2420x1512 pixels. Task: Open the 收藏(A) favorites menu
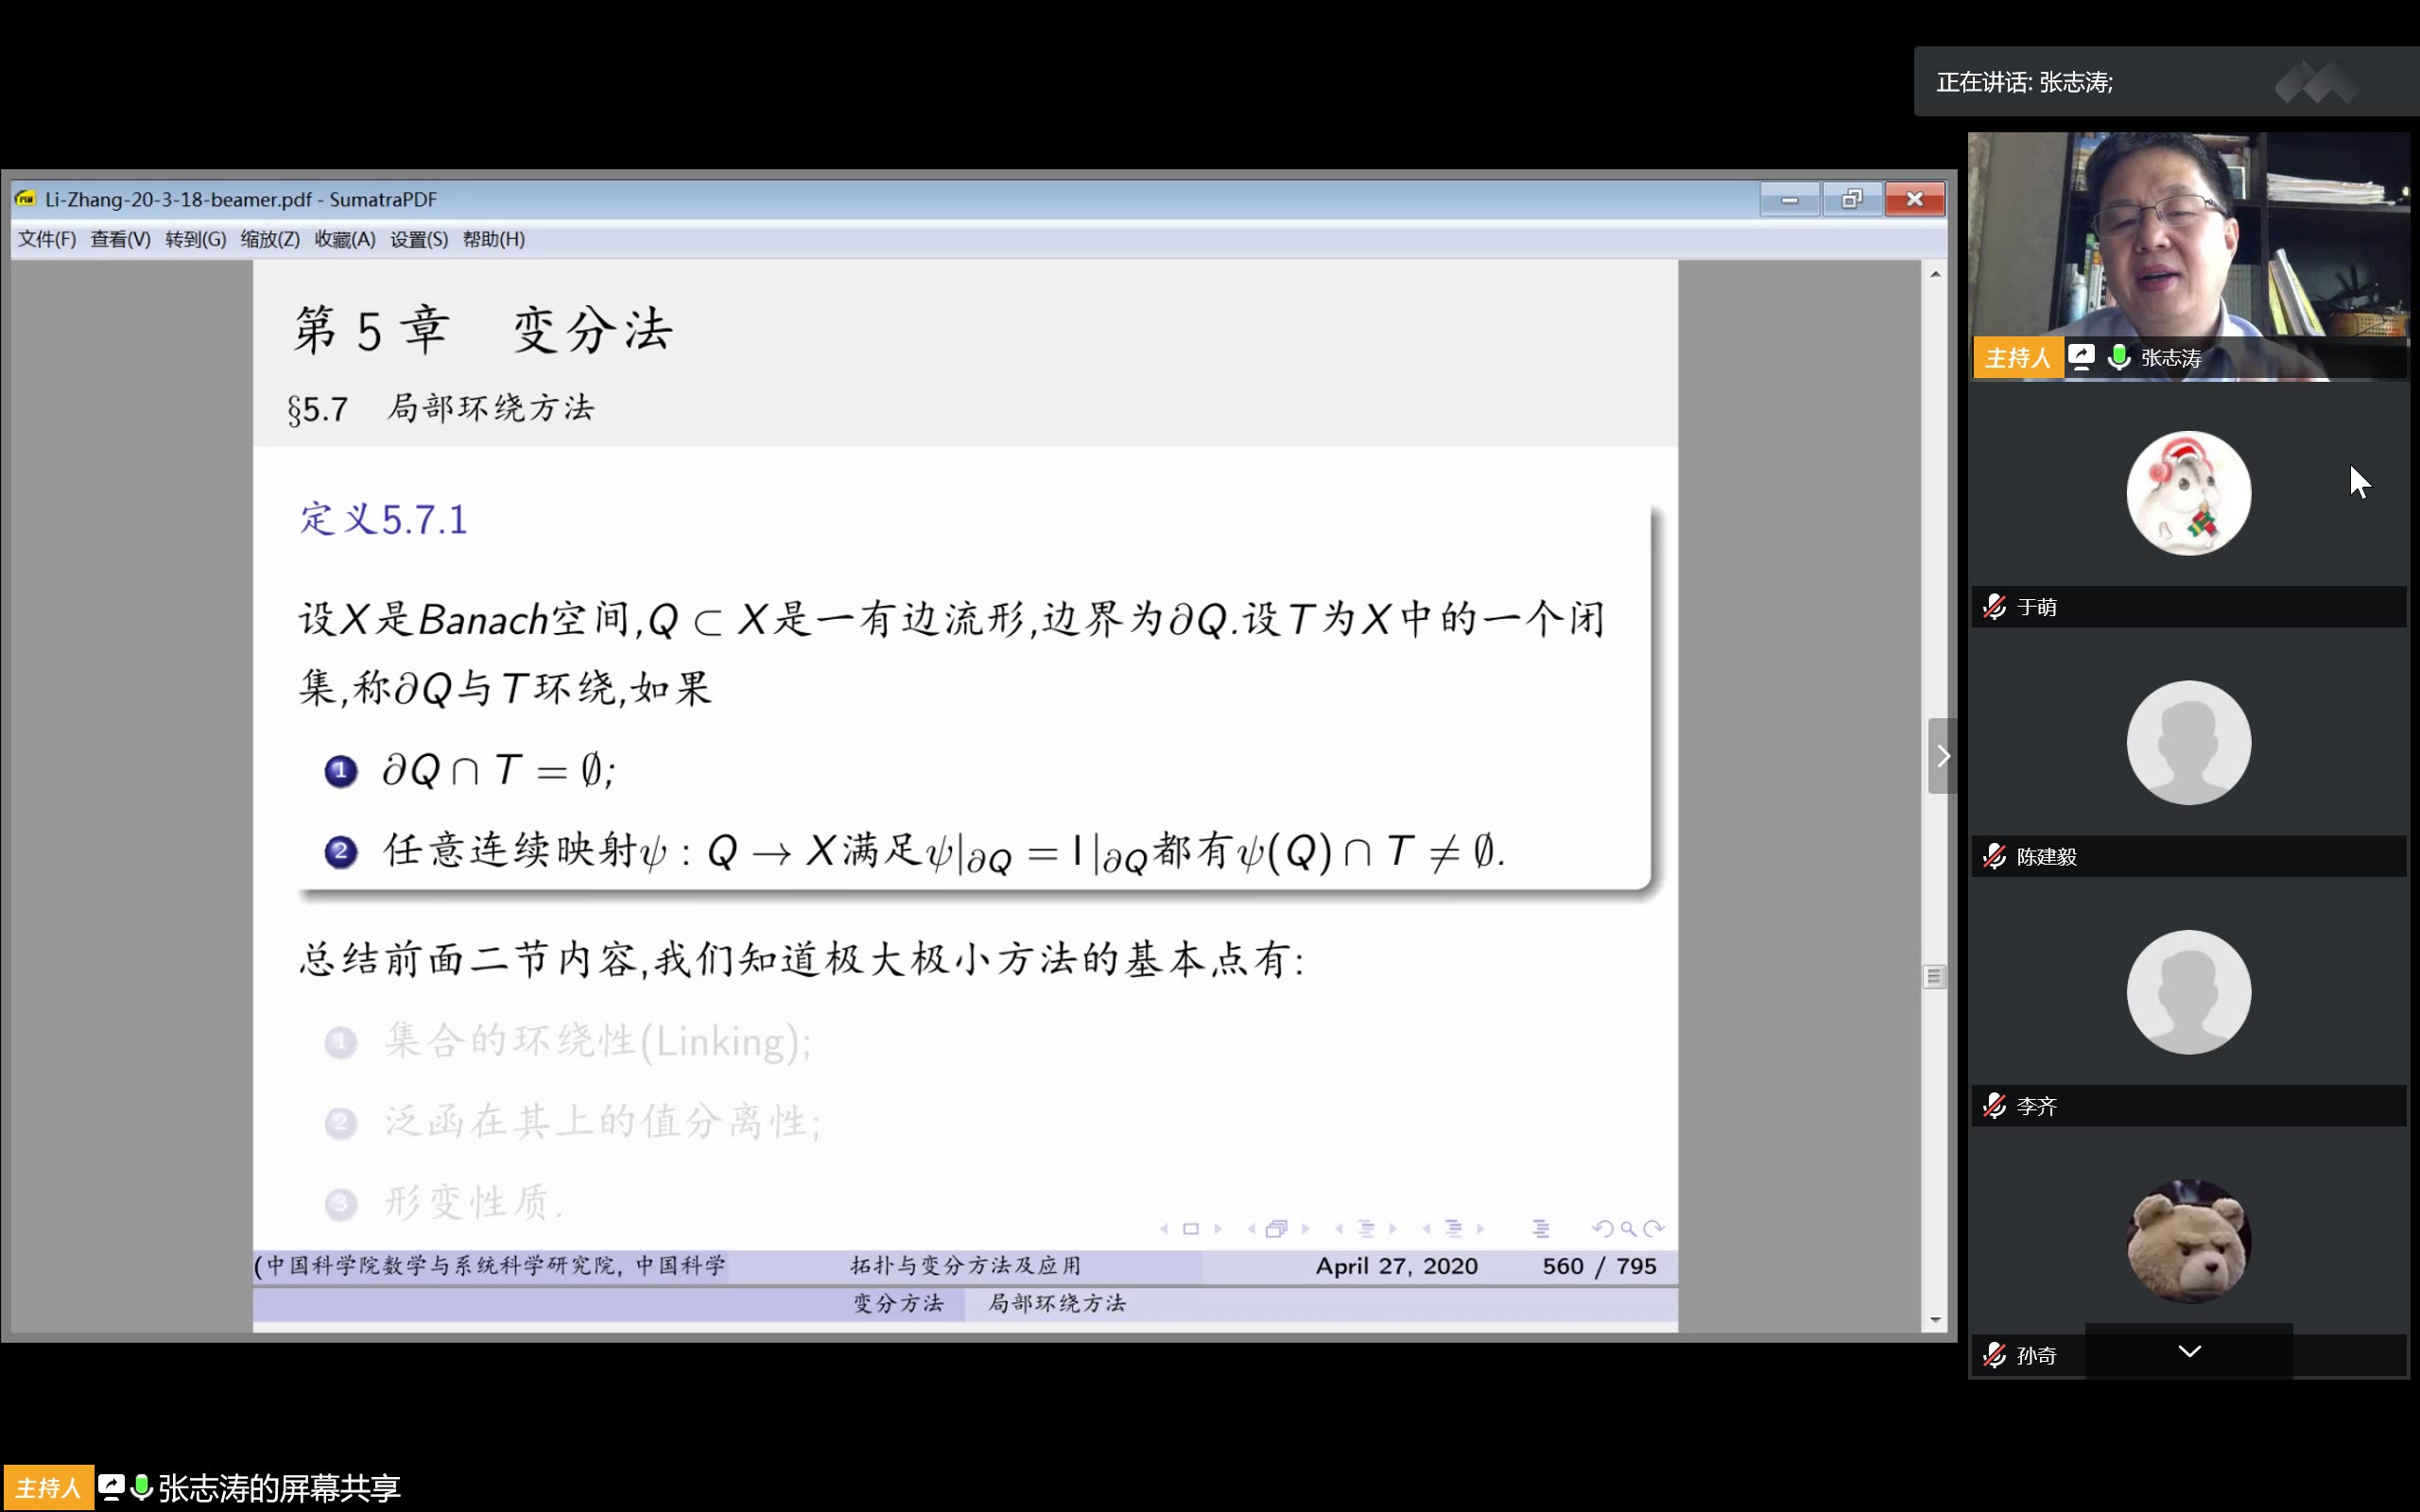click(344, 239)
